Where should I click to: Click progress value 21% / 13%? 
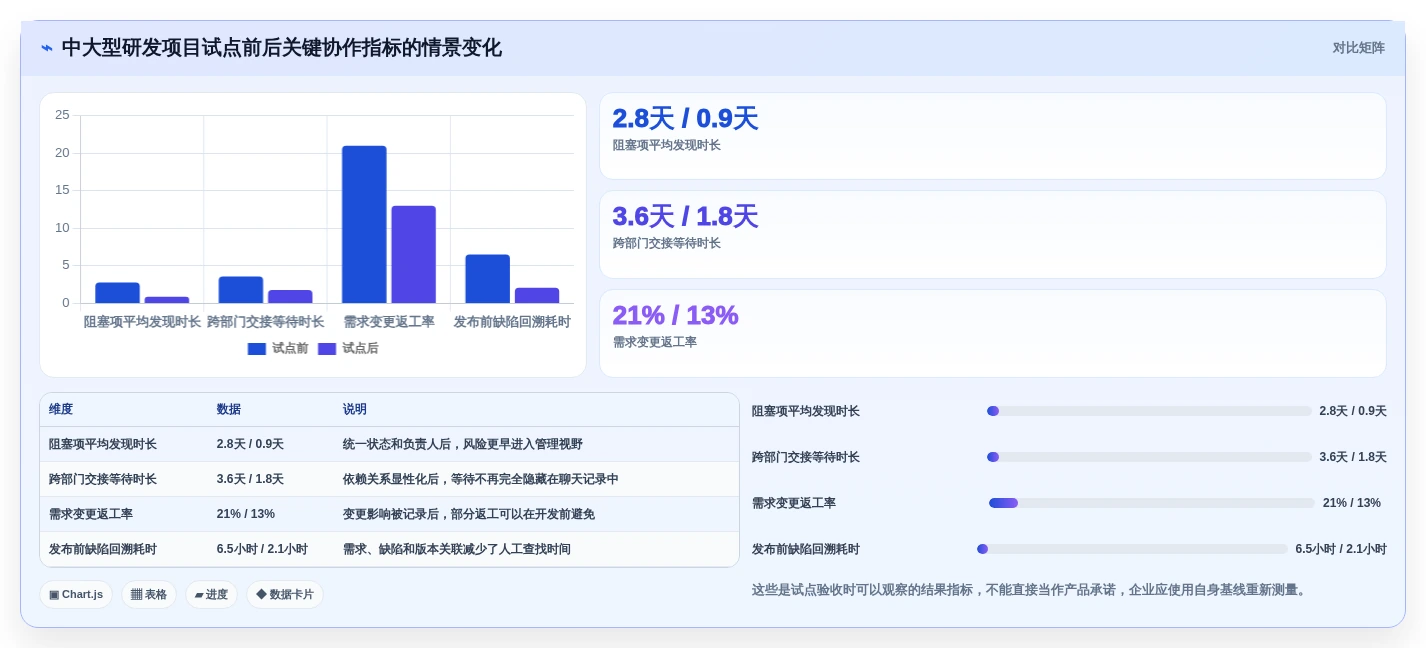click(1352, 503)
